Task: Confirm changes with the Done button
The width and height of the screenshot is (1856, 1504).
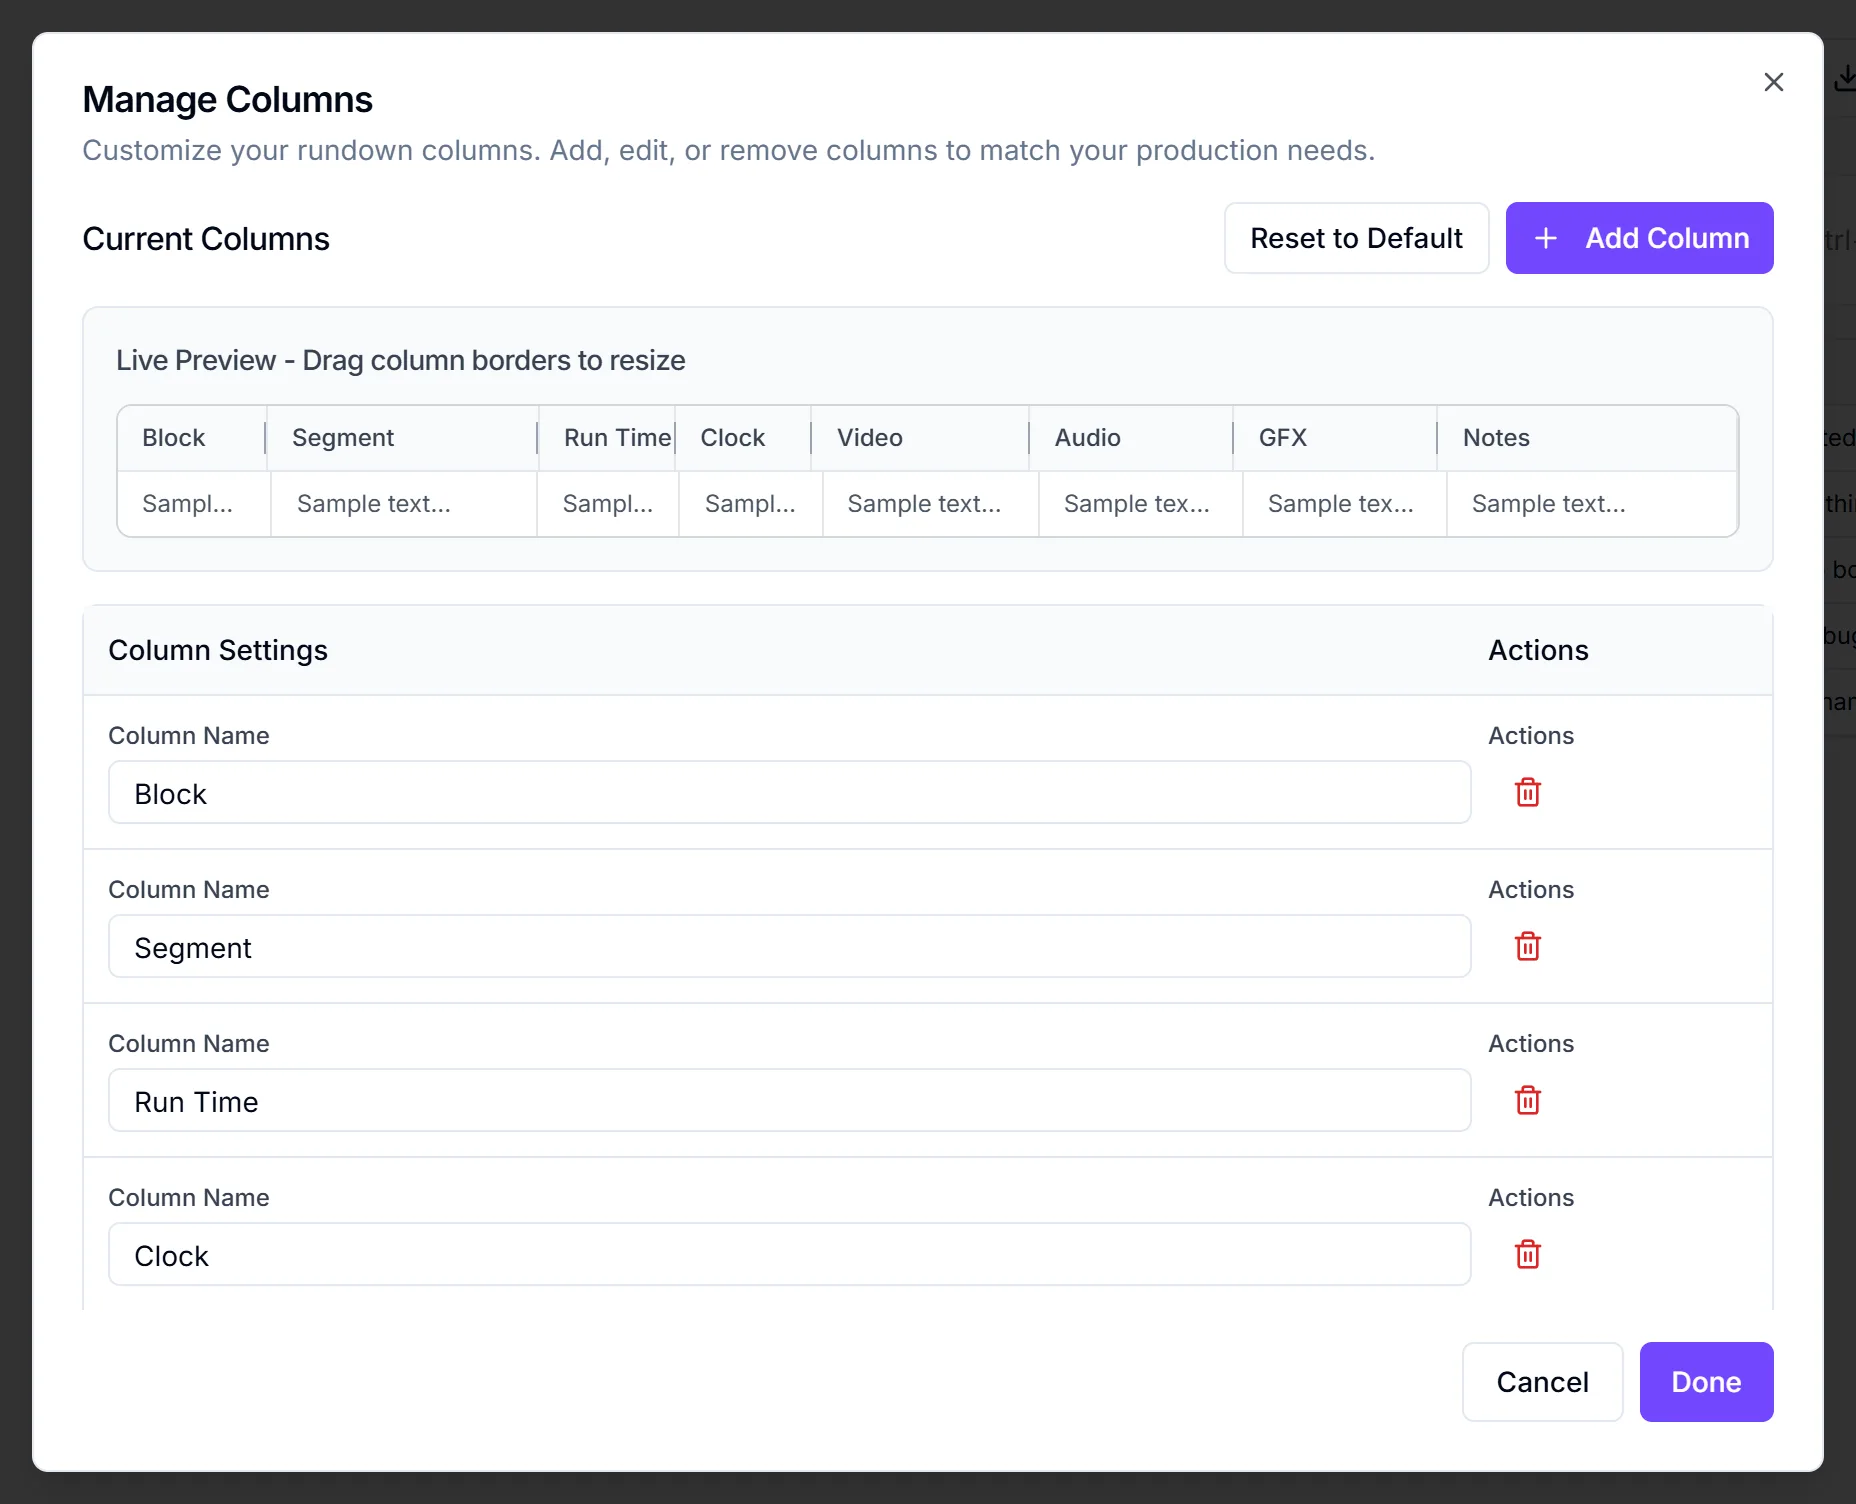Action: [x=1706, y=1382]
